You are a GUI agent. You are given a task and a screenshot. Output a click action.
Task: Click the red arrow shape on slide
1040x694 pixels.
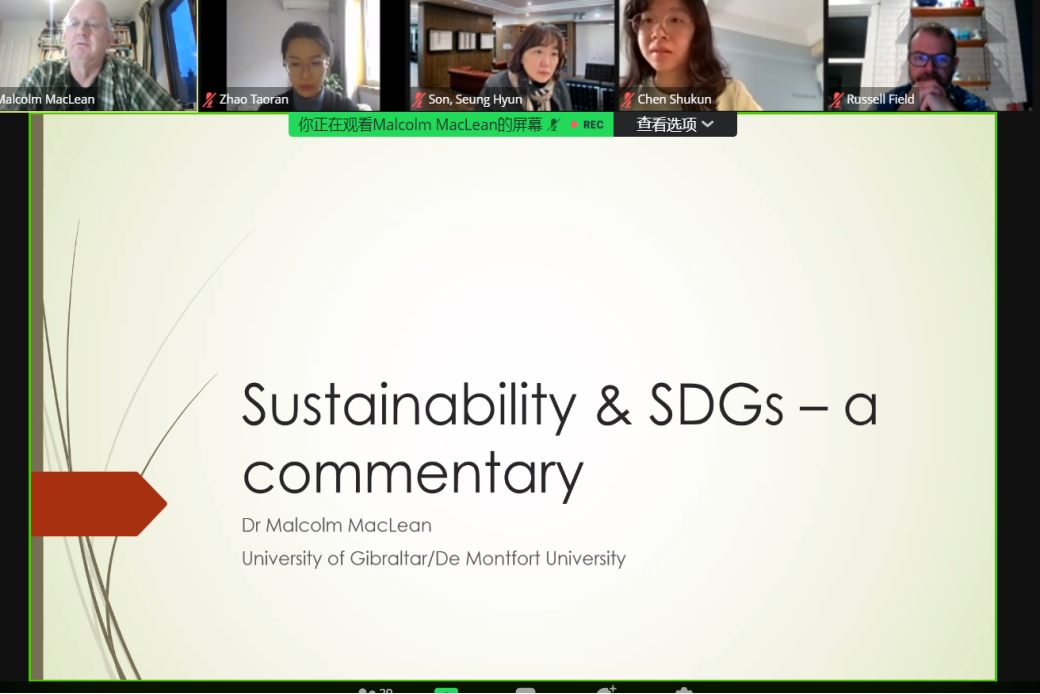coord(97,503)
